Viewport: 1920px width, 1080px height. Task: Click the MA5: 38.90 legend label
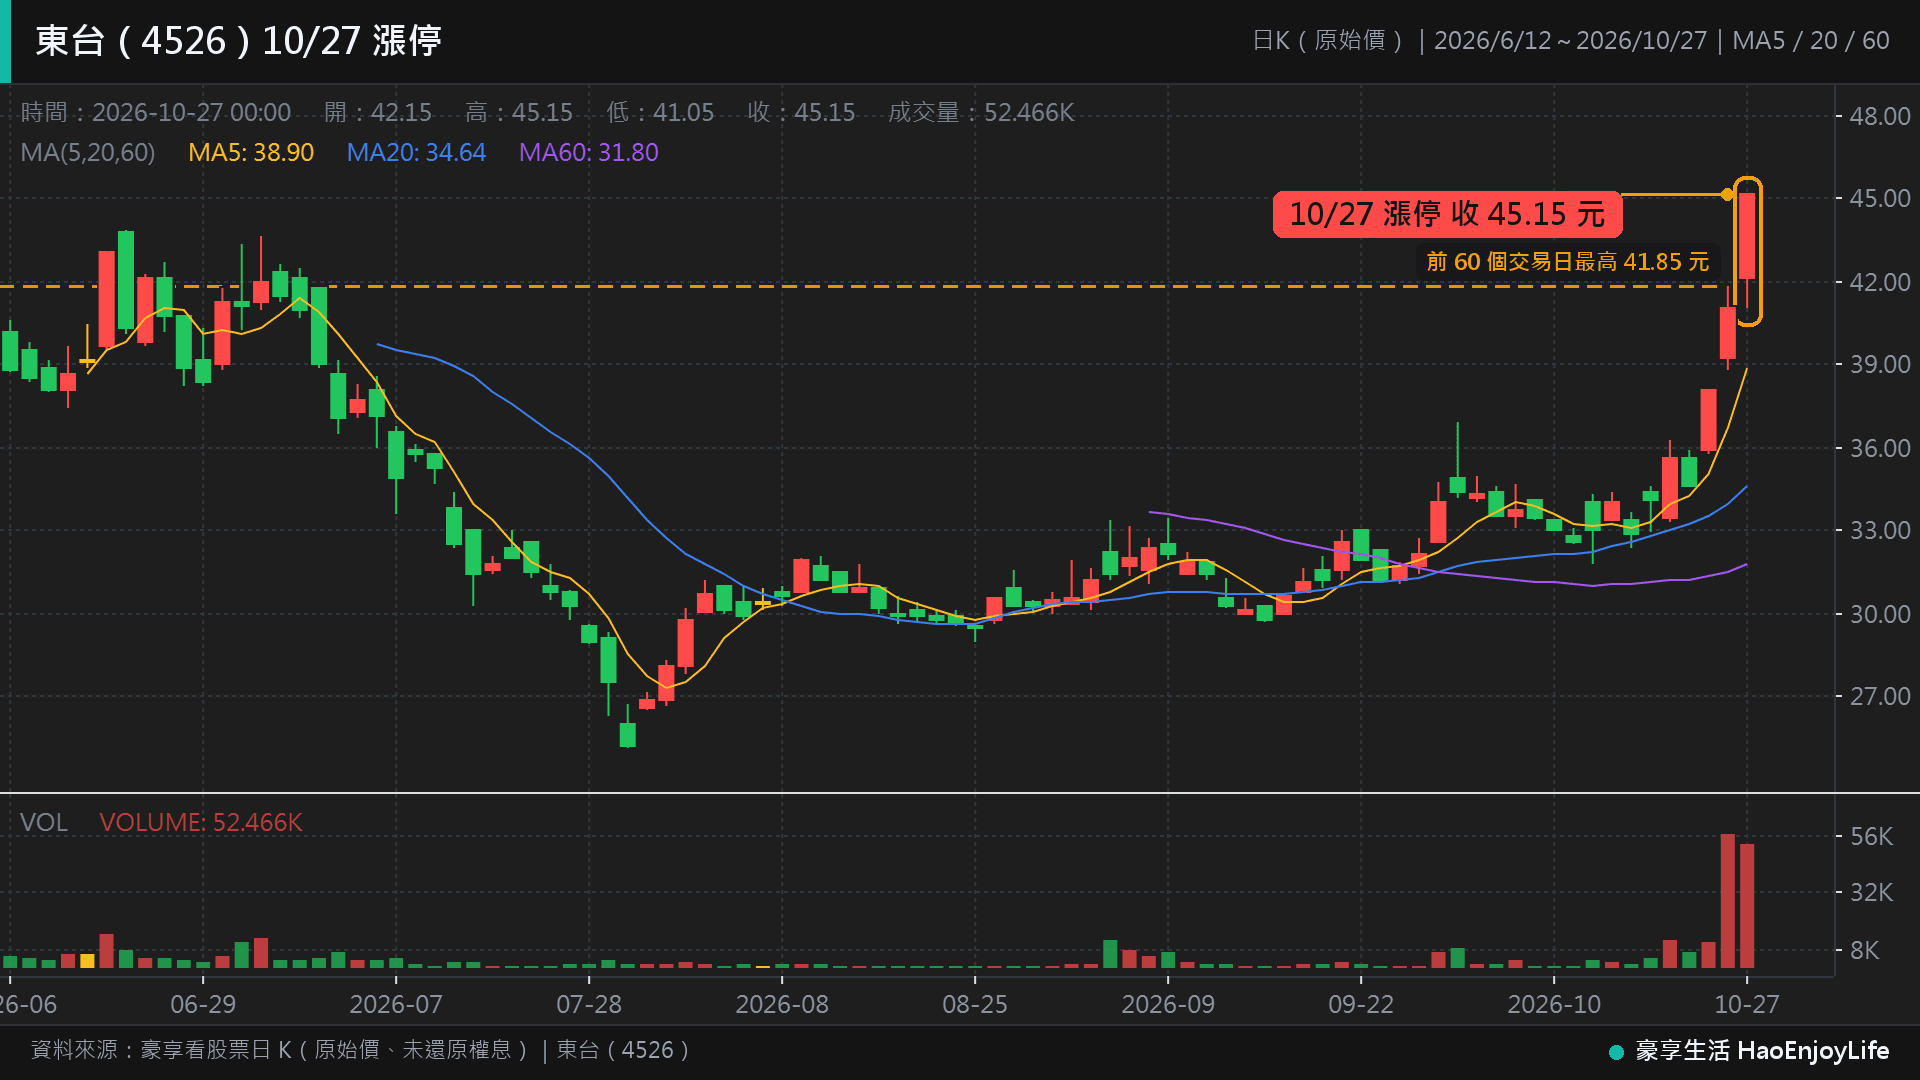[x=251, y=153]
